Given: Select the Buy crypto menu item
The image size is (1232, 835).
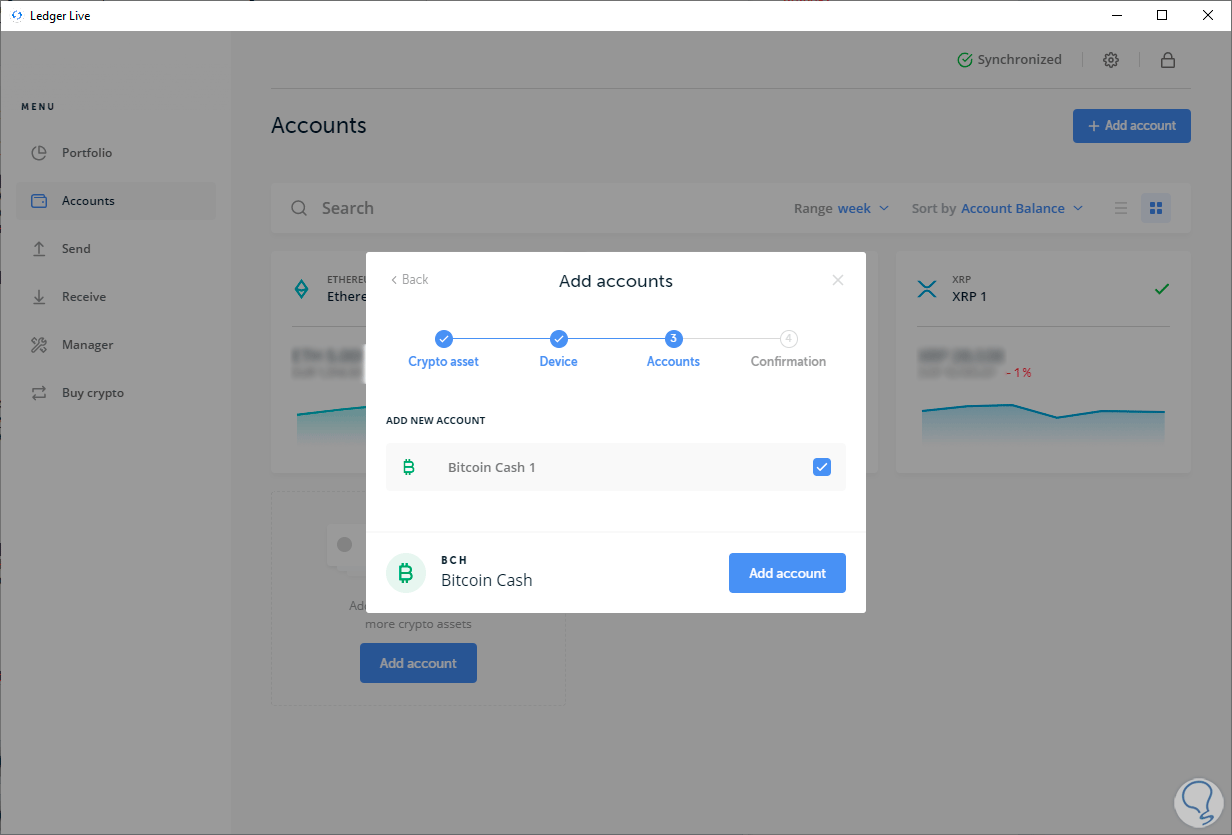Looking at the screenshot, I should [x=116, y=393].
